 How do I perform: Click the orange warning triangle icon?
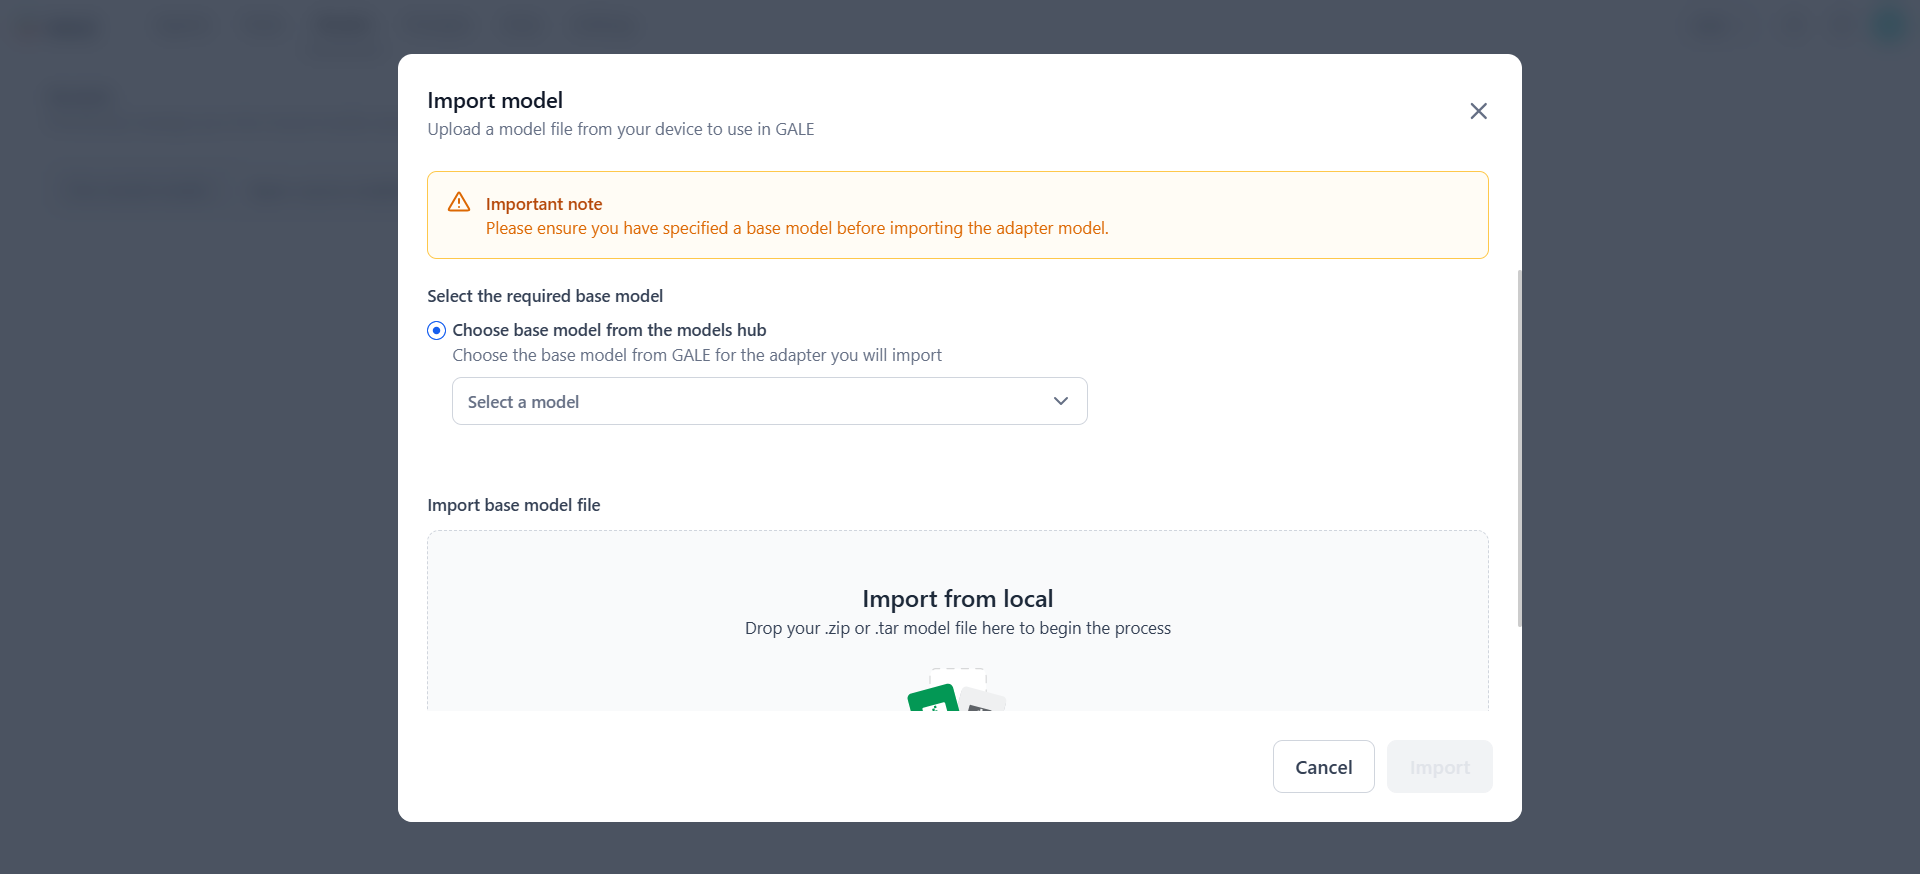pyautogui.click(x=459, y=202)
